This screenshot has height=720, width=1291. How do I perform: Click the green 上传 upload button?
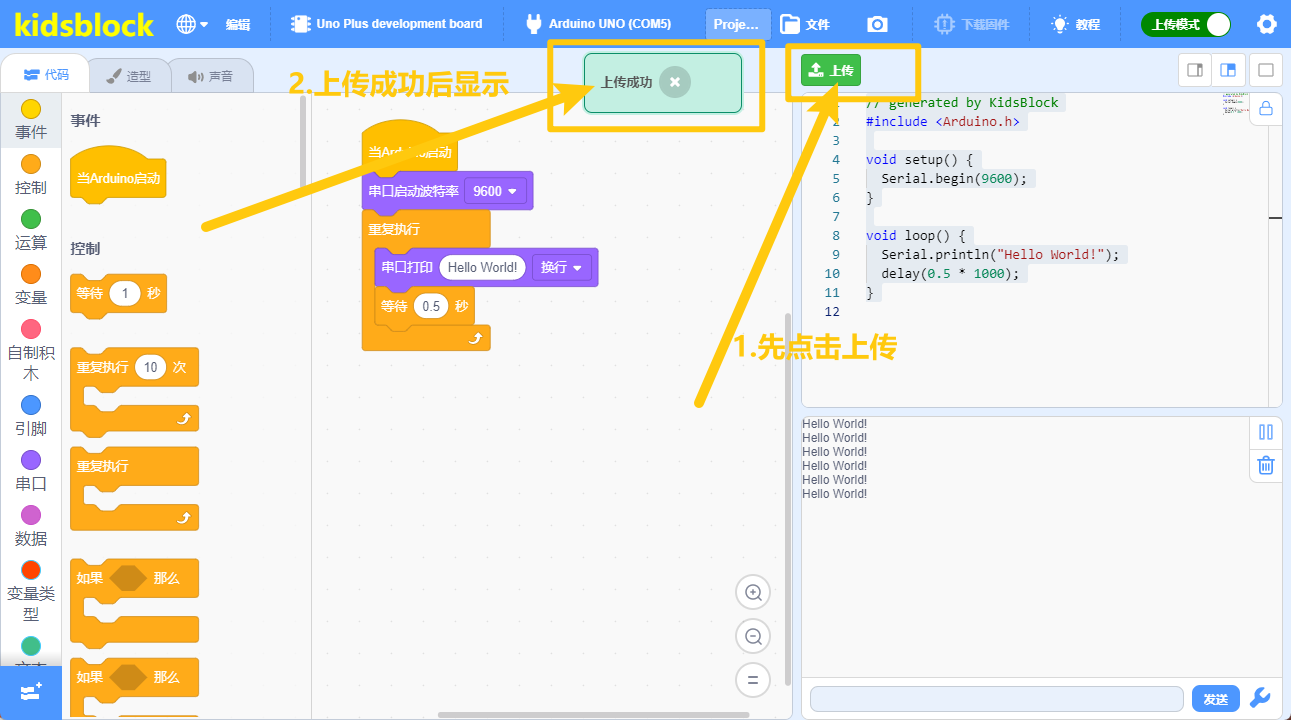point(831,70)
